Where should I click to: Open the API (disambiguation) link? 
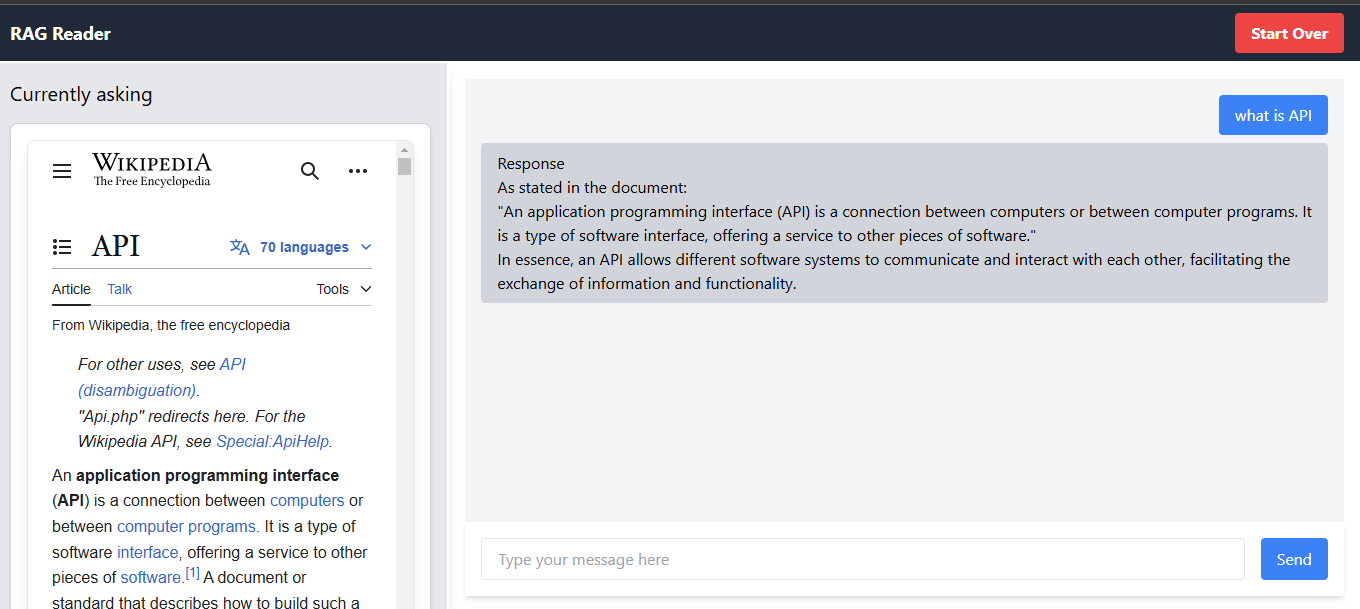click(162, 377)
